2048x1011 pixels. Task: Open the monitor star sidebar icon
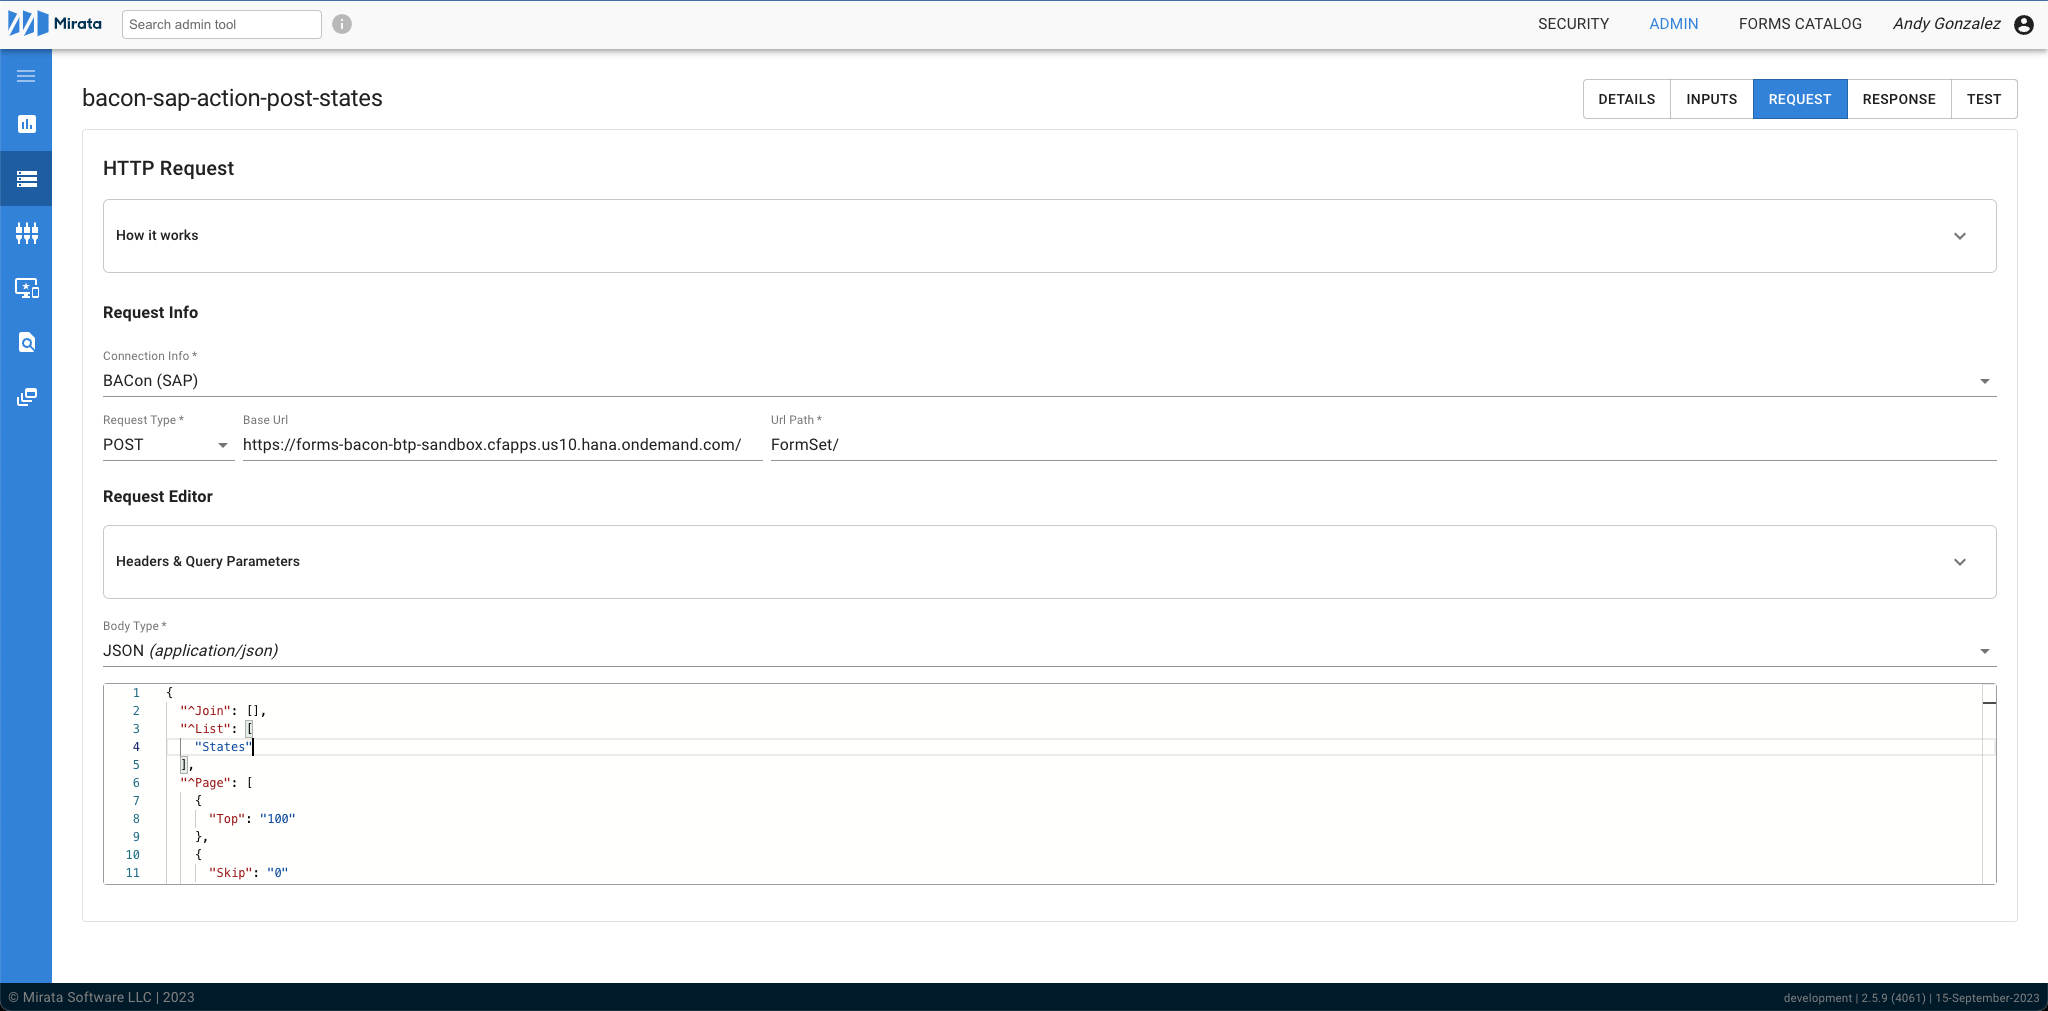(27, 288)
